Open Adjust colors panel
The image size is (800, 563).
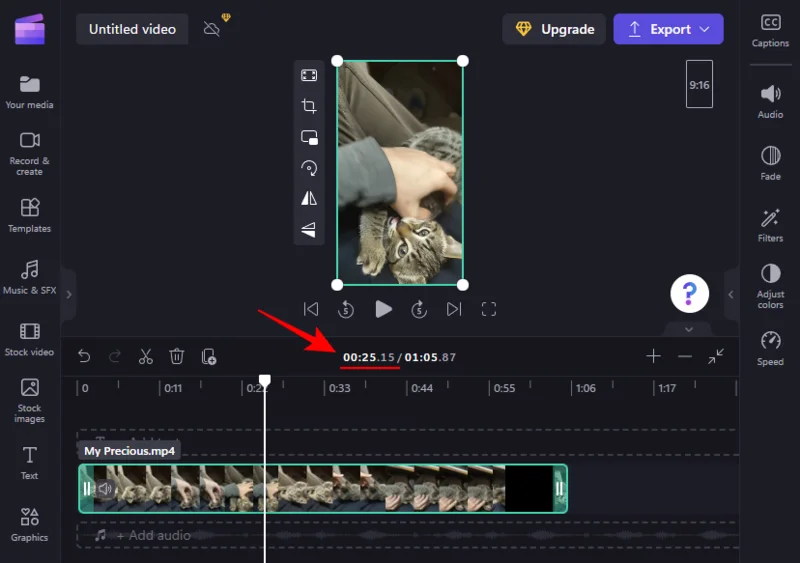point(770,287)
